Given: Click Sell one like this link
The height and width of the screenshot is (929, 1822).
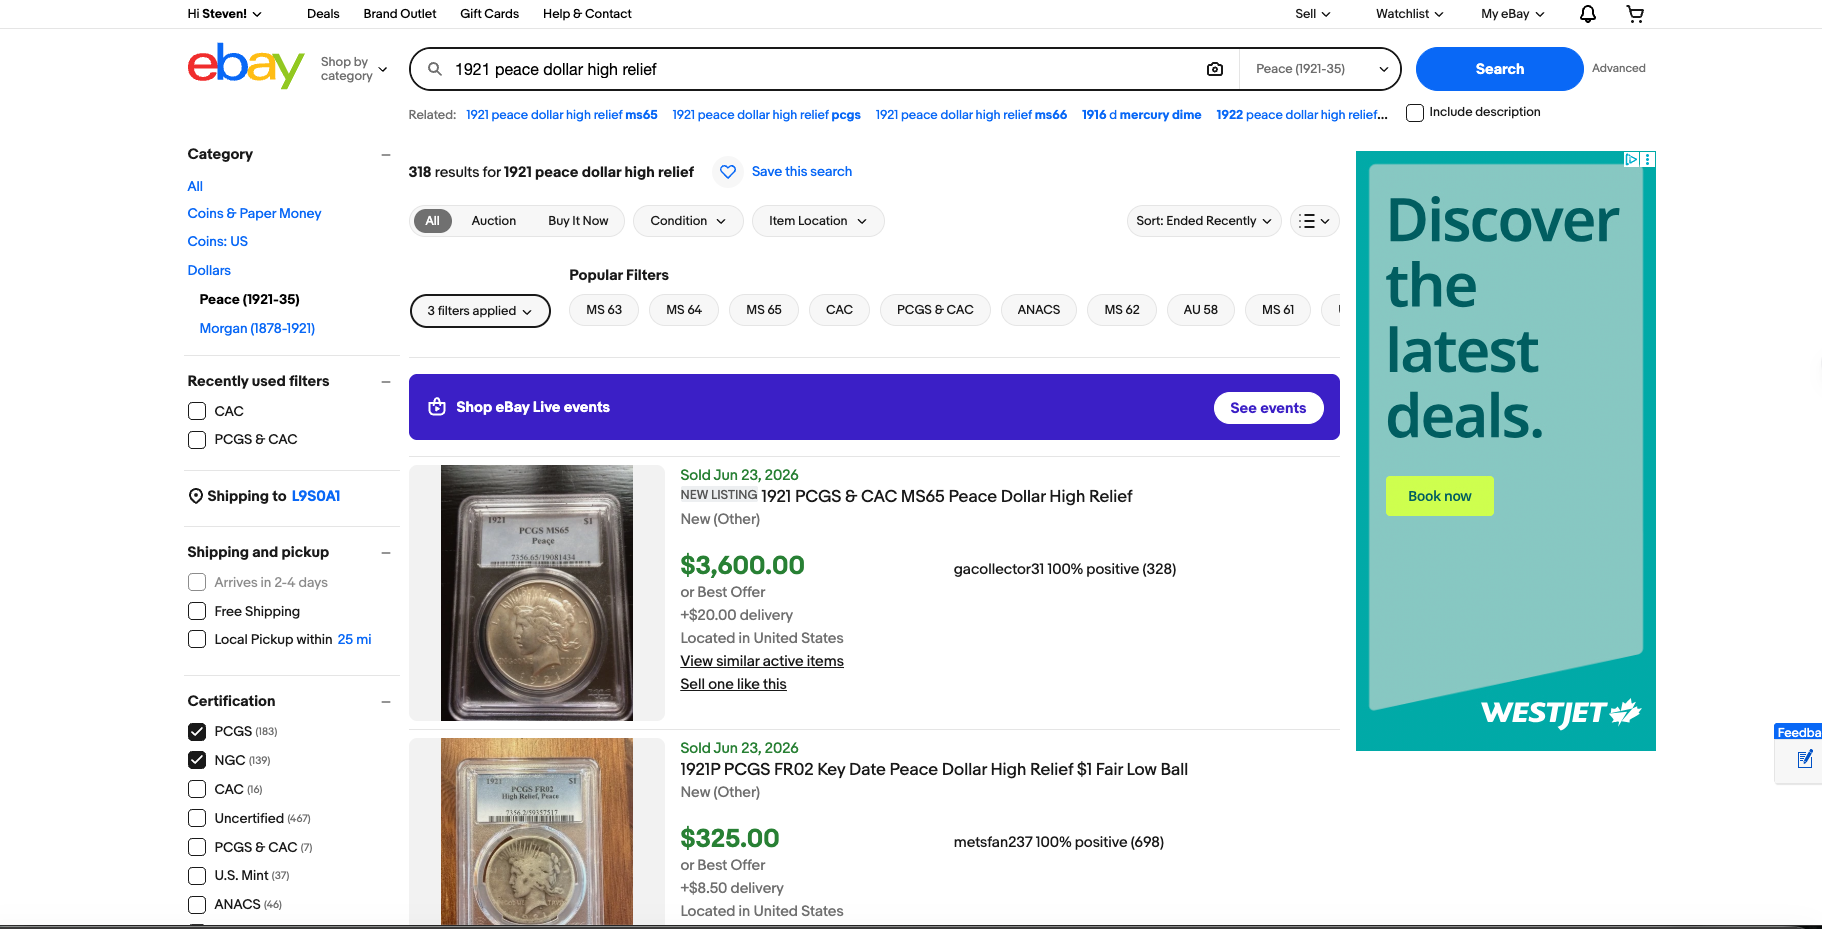Looking at the screenshot, I should point(733,684).
